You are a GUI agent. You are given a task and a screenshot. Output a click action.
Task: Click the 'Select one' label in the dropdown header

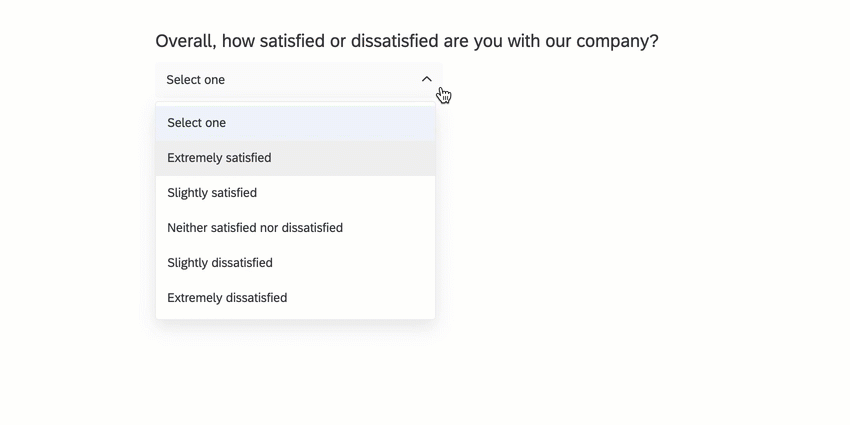[196, 79]
